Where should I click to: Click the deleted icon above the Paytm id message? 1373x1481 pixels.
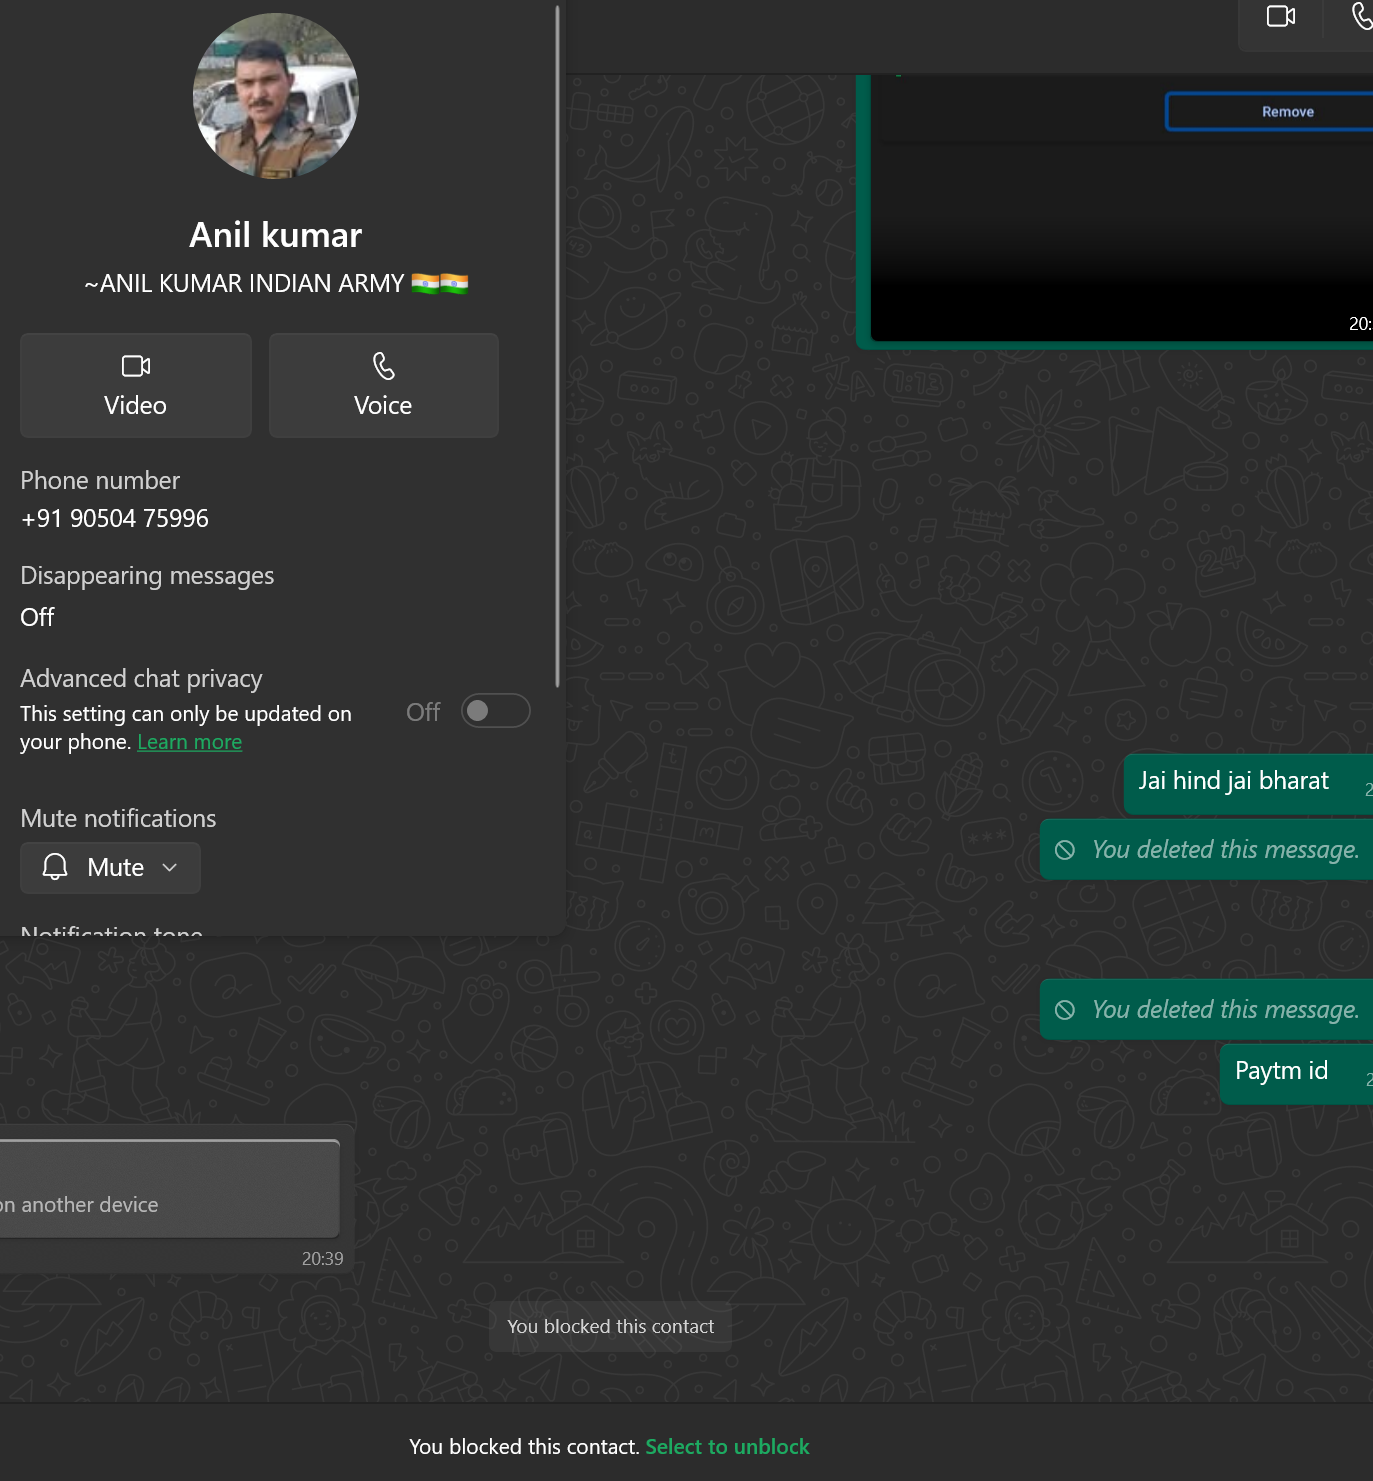pos(1065,1010)
